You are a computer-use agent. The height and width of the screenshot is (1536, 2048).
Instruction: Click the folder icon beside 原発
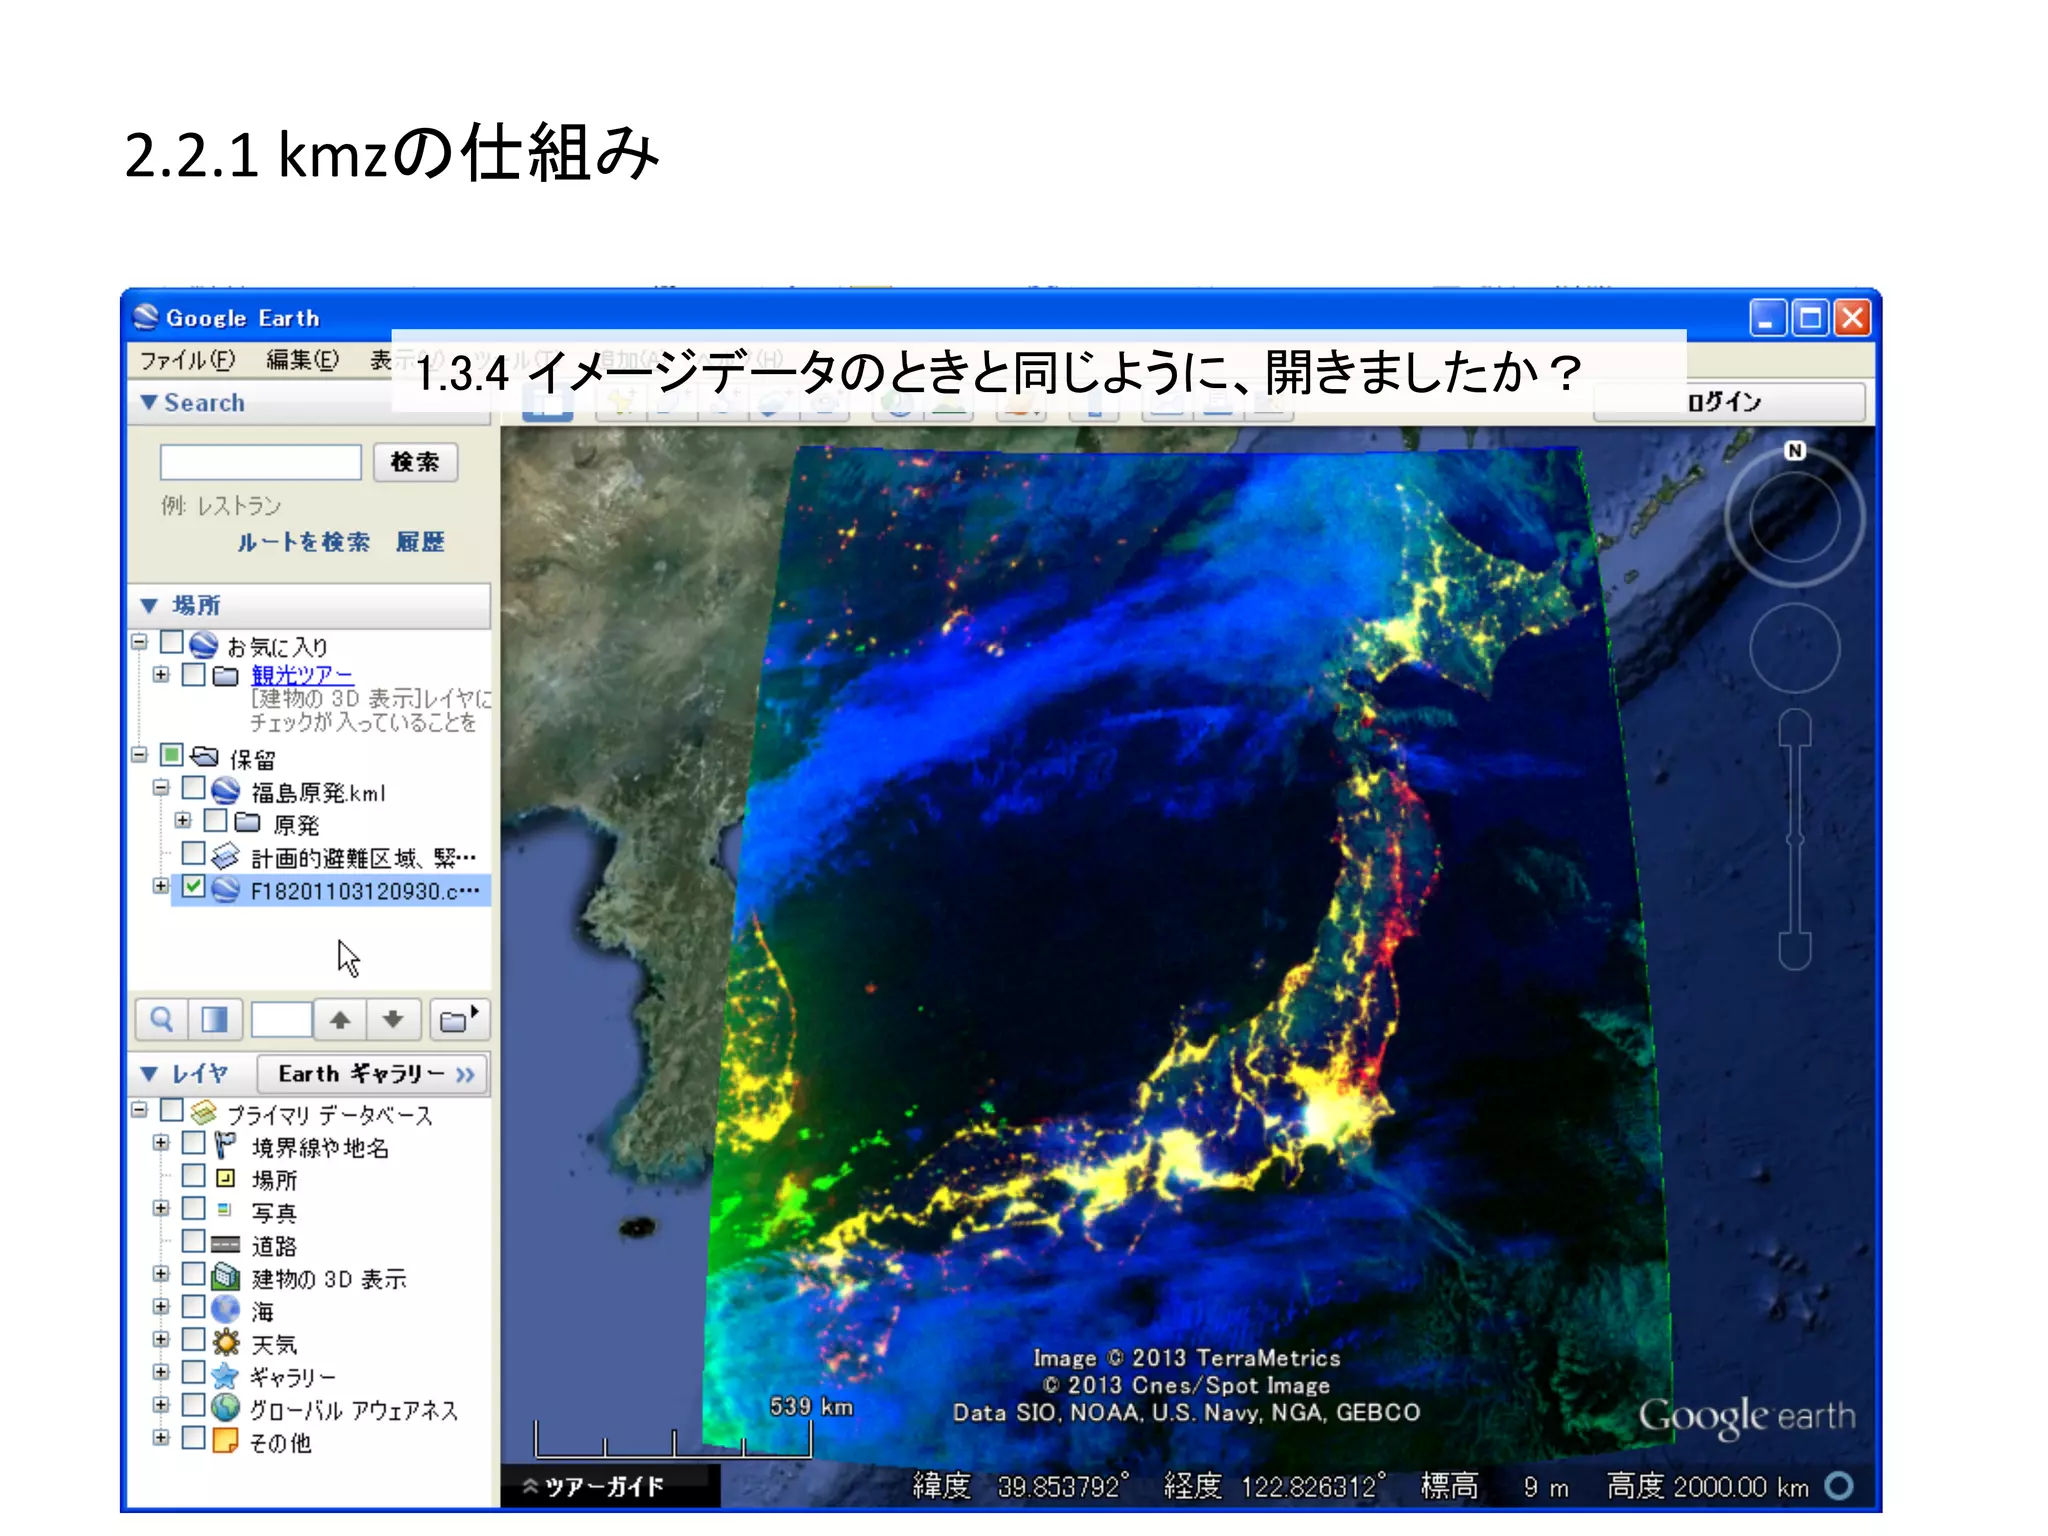[x=248, y=823]
